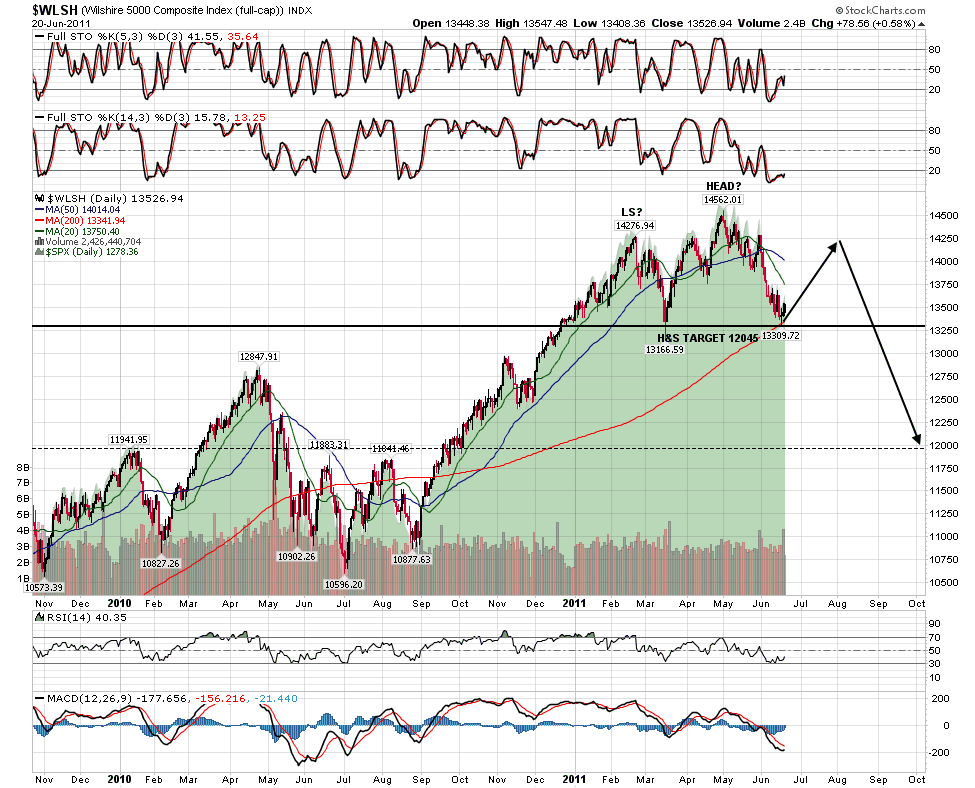Screen dimensions: 975x788
Task: Click the 2011 year marker on main chart axis
Action: click(572, 603)
